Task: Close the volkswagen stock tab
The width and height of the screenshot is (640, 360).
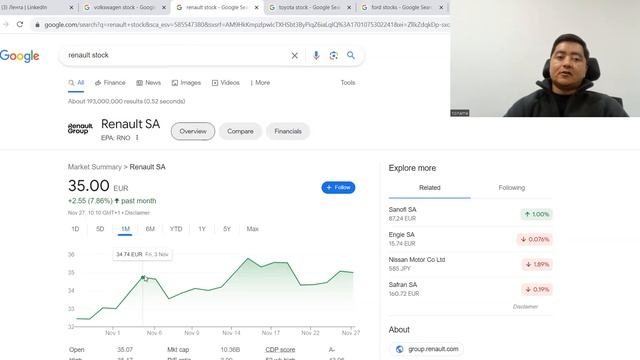Action: coord(164,7)
